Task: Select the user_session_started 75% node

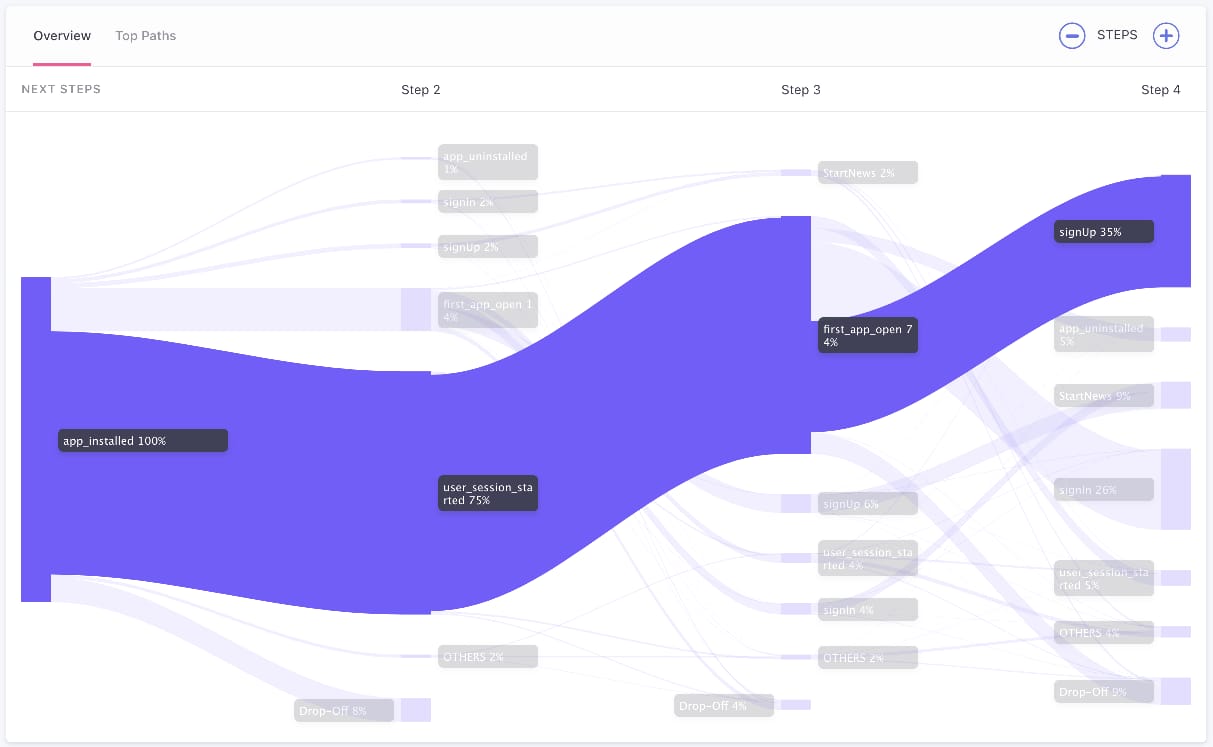Action: pos(488,493)
